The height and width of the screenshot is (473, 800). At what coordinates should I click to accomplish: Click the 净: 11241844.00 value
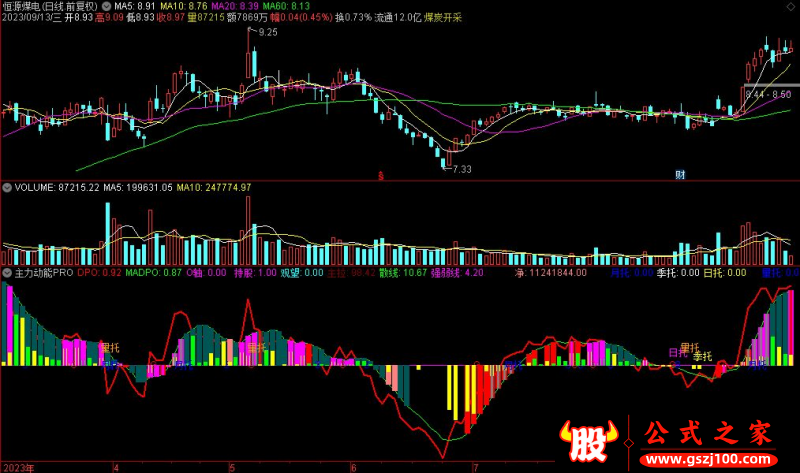tap(551, 273)
